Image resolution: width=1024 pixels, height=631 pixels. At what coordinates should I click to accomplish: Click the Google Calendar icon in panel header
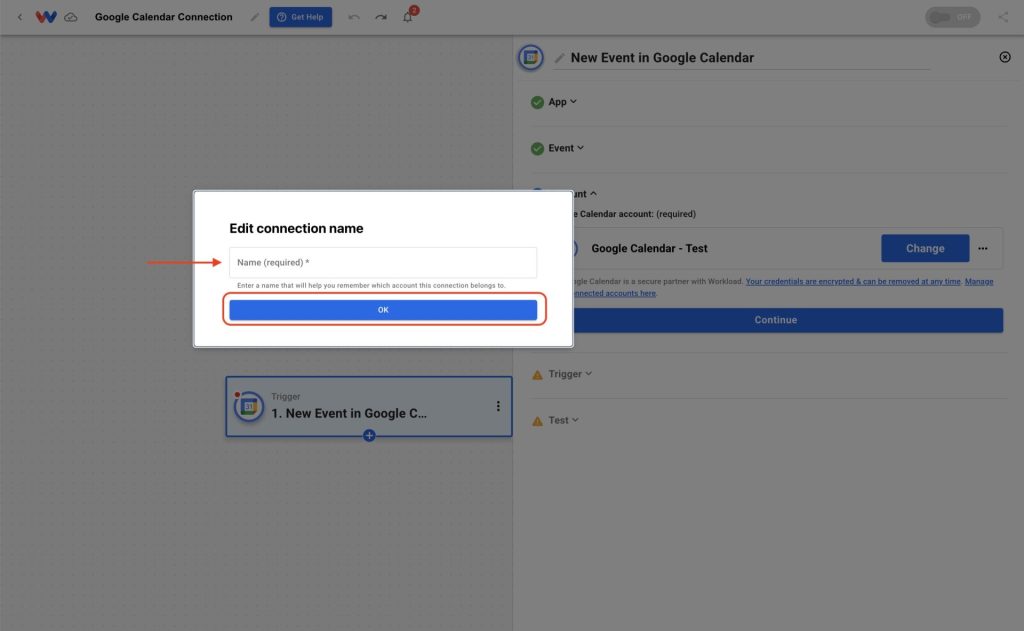click(531, 57)
